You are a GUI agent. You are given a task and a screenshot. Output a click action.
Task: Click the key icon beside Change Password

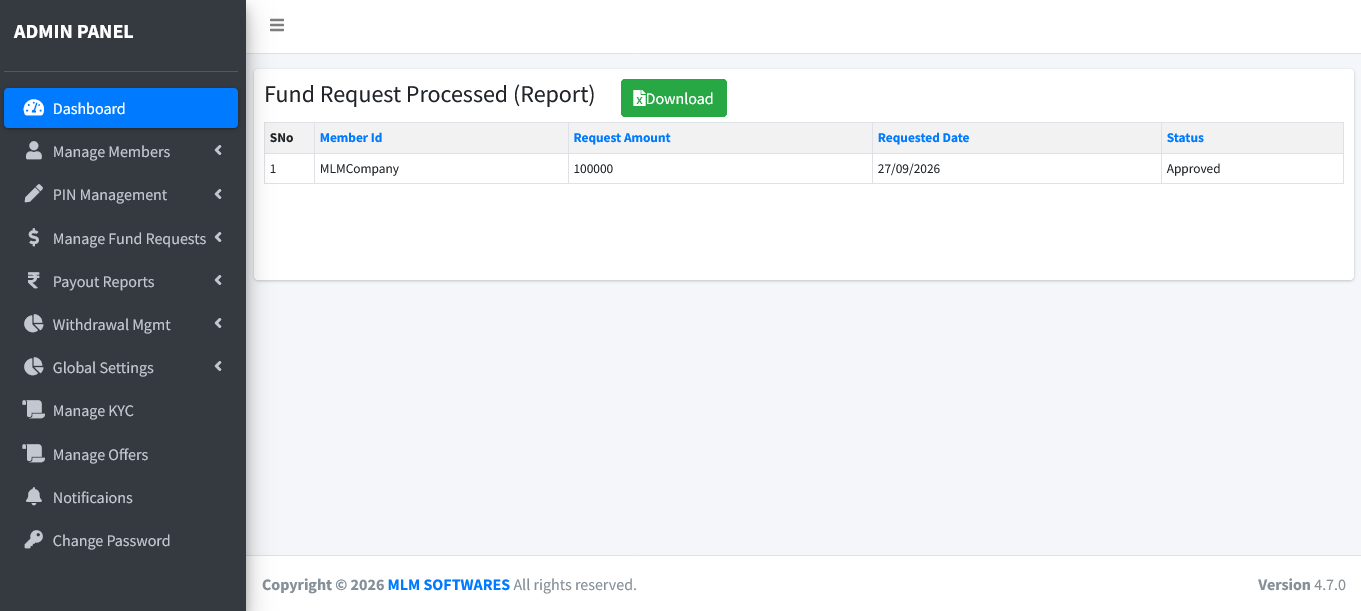(x=34, y=540)
